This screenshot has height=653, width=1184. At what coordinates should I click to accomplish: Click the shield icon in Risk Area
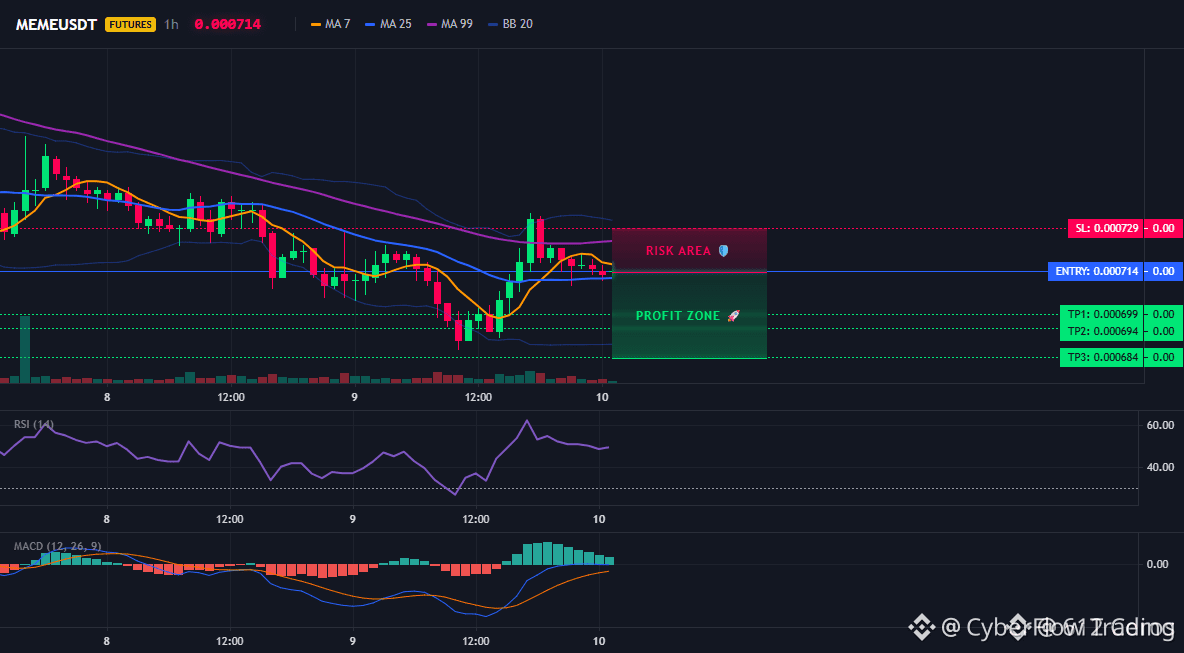[724, 251]
